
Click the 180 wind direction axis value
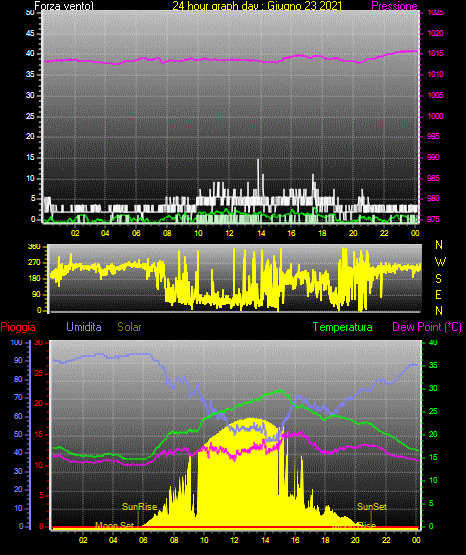[34, 279]
